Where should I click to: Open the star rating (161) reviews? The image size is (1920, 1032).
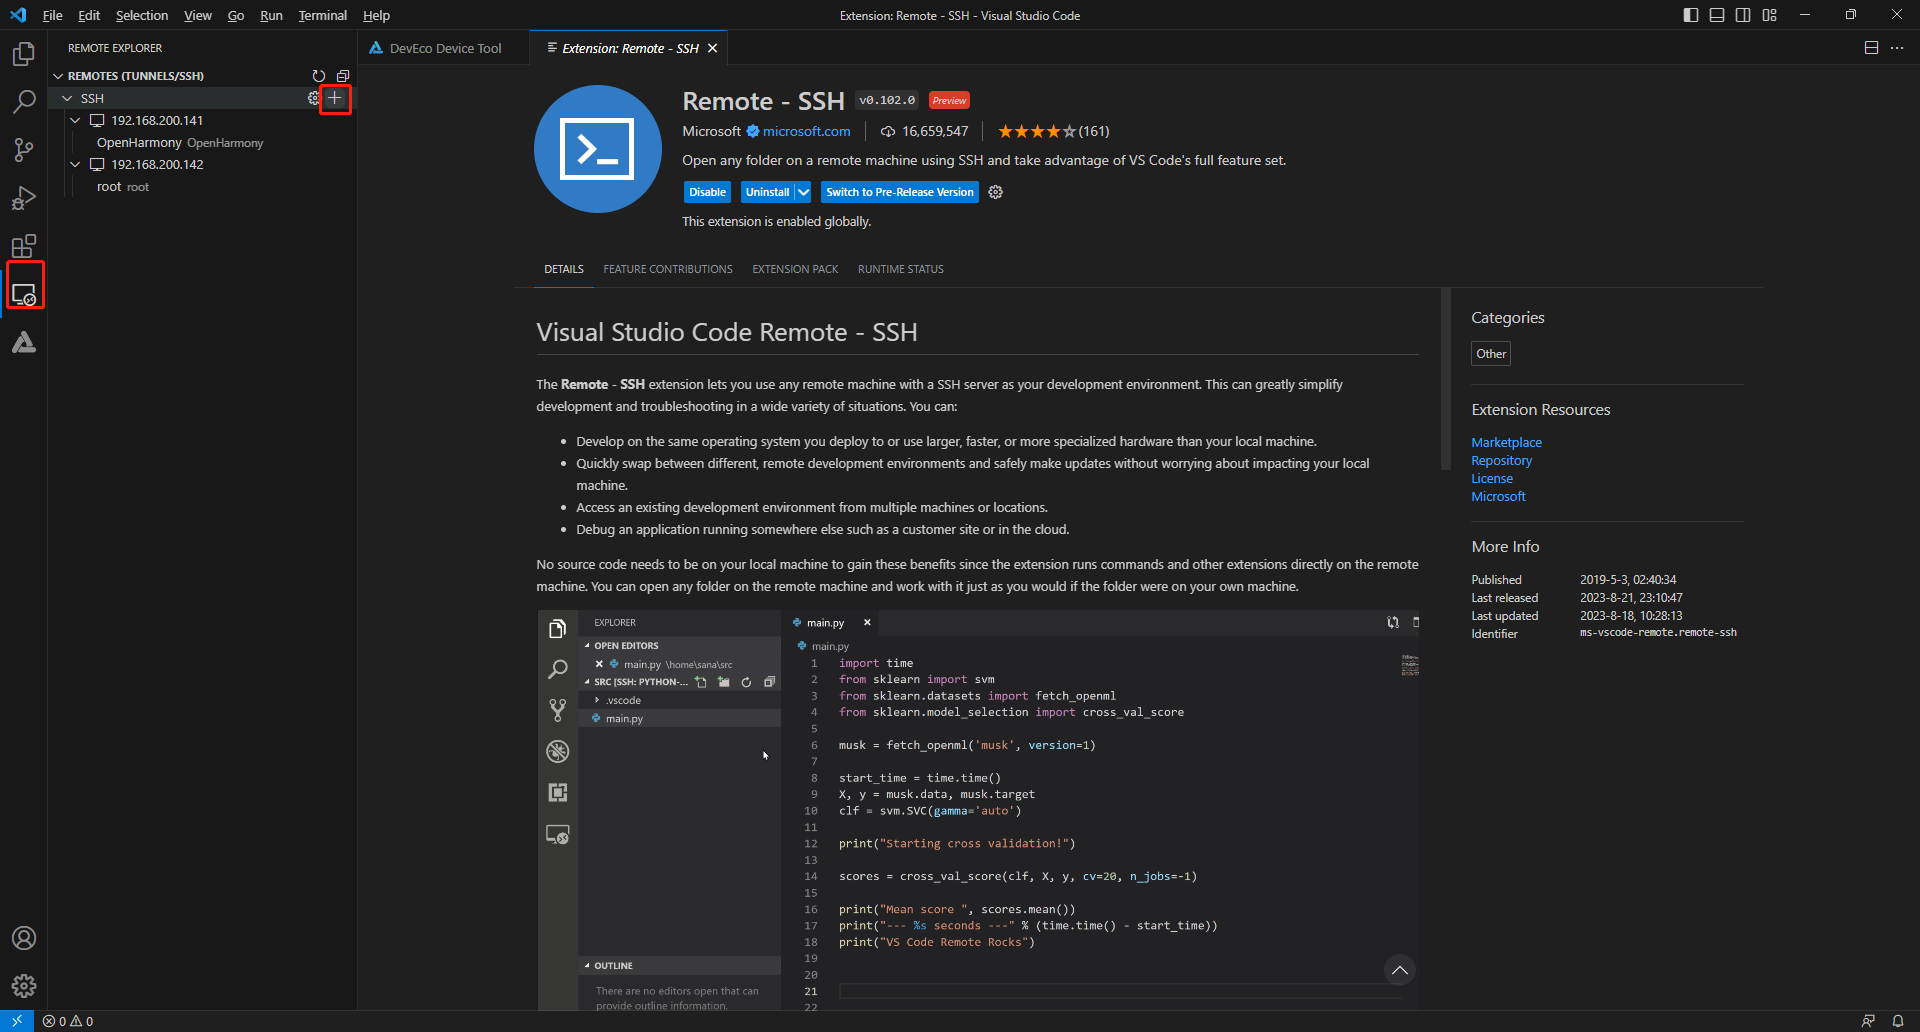click(1053, 131)
